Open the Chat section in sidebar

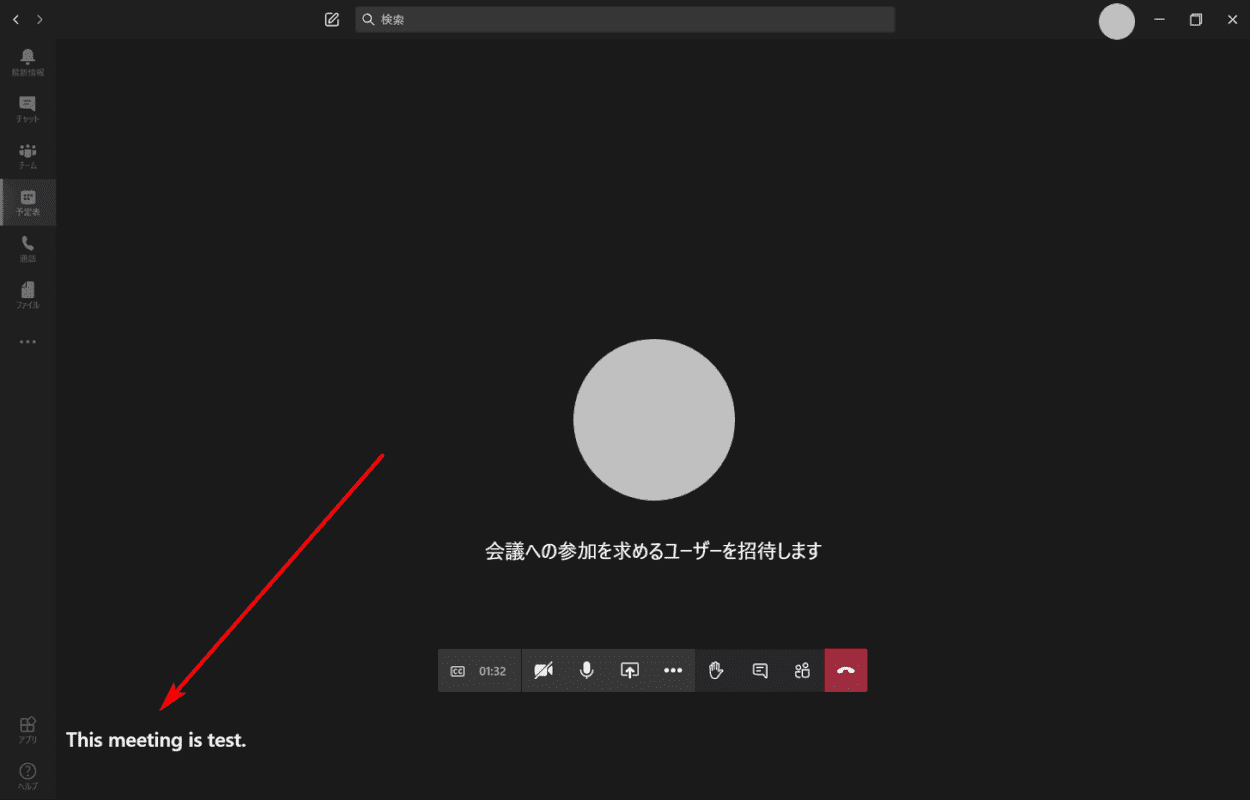coord(28,109)
